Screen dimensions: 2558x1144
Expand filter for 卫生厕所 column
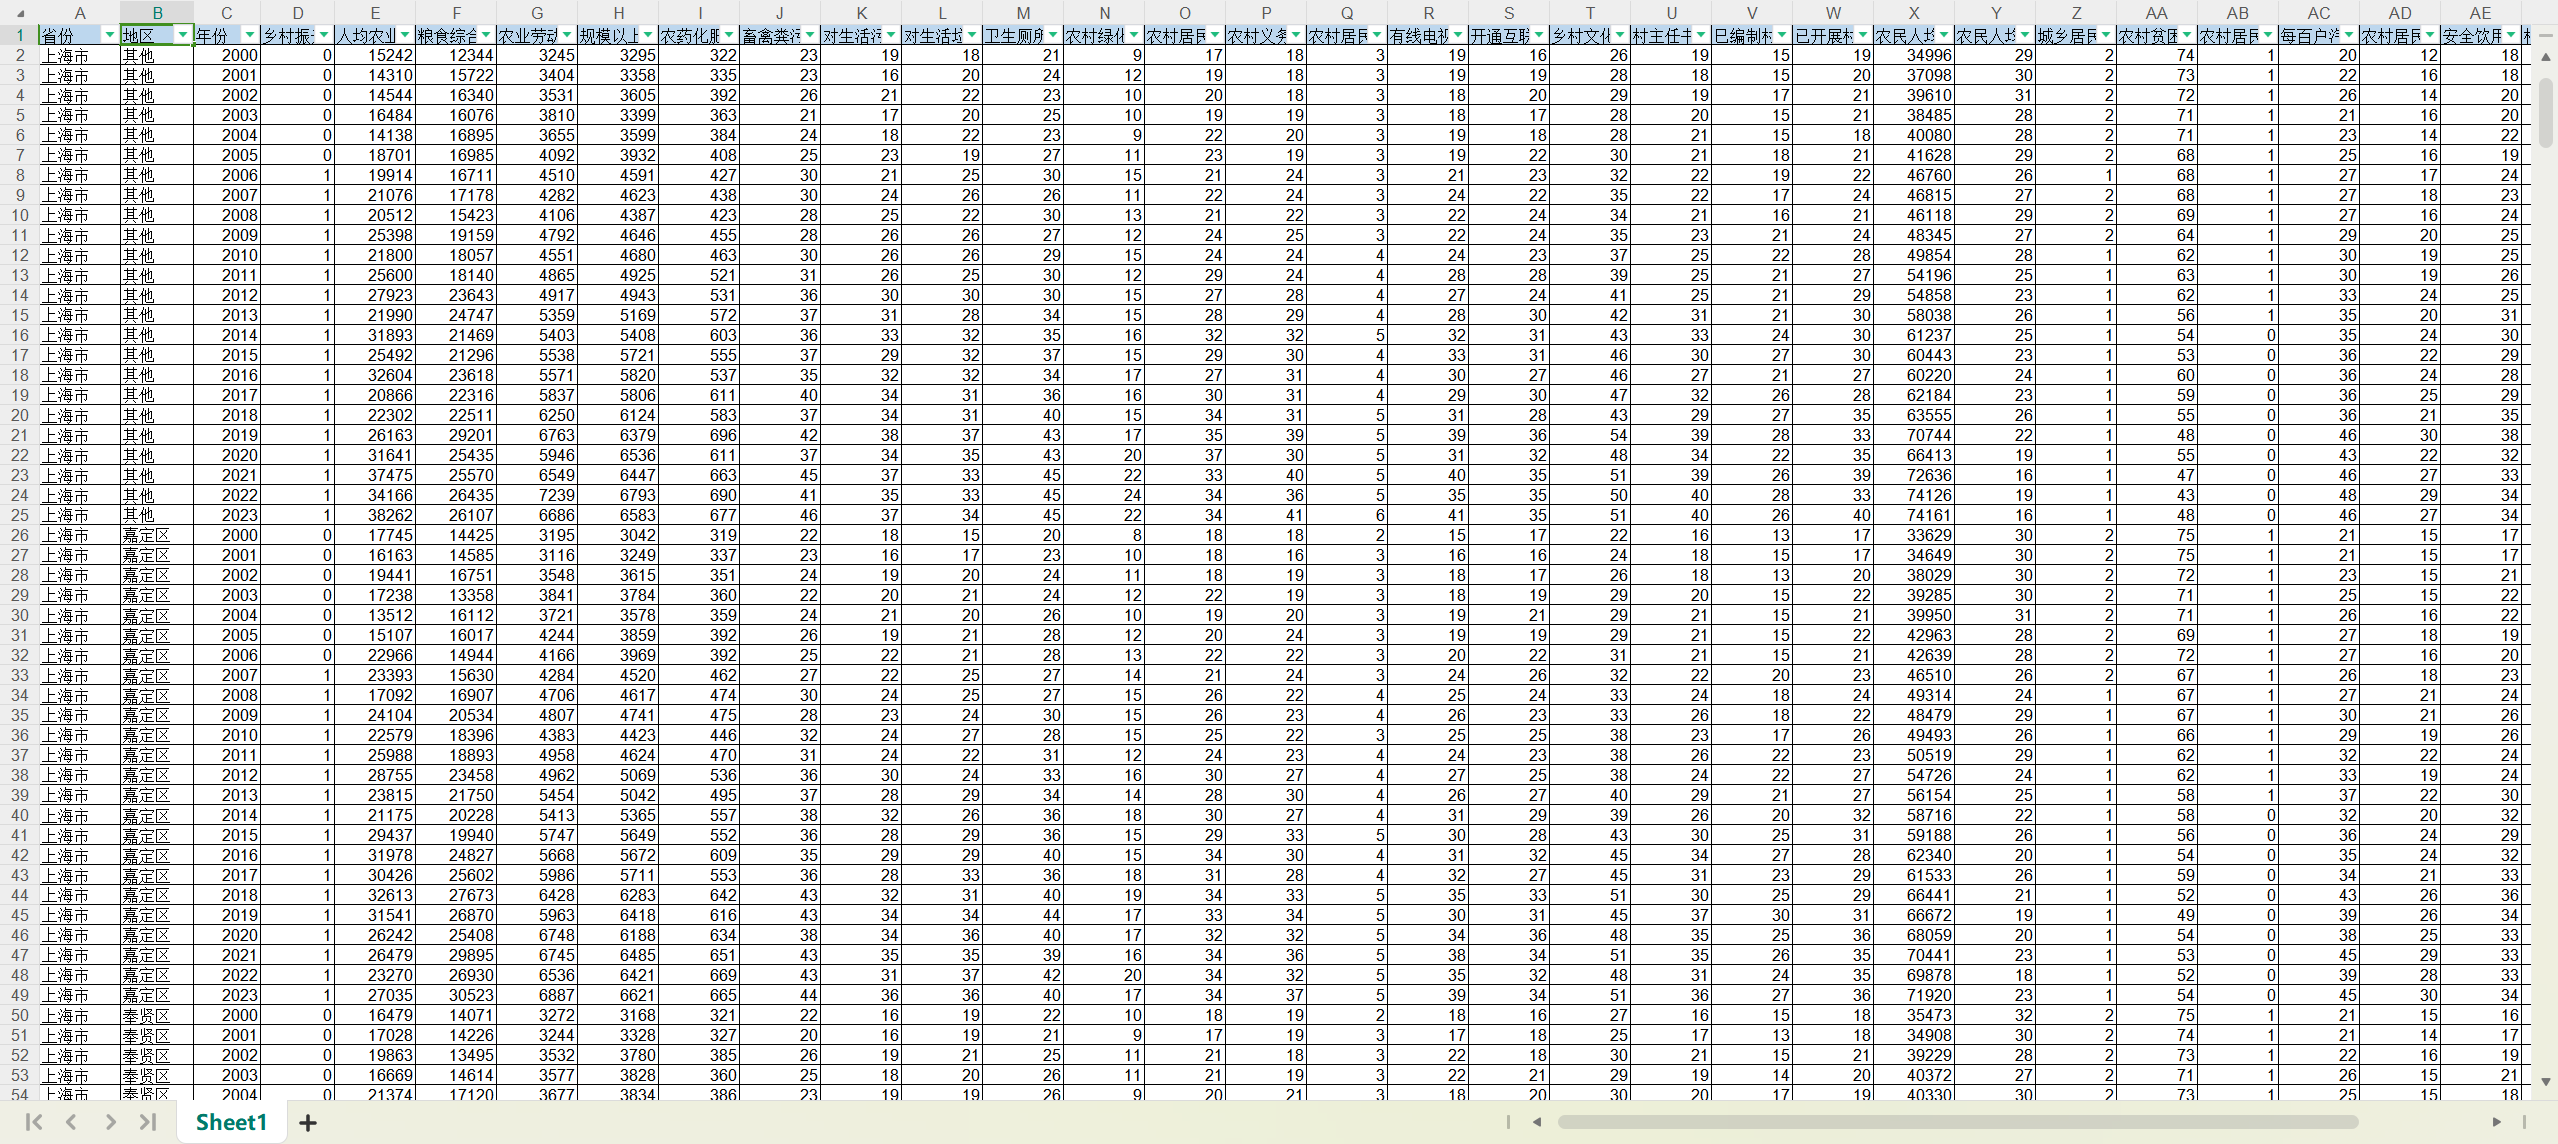tap(1053, 36)
